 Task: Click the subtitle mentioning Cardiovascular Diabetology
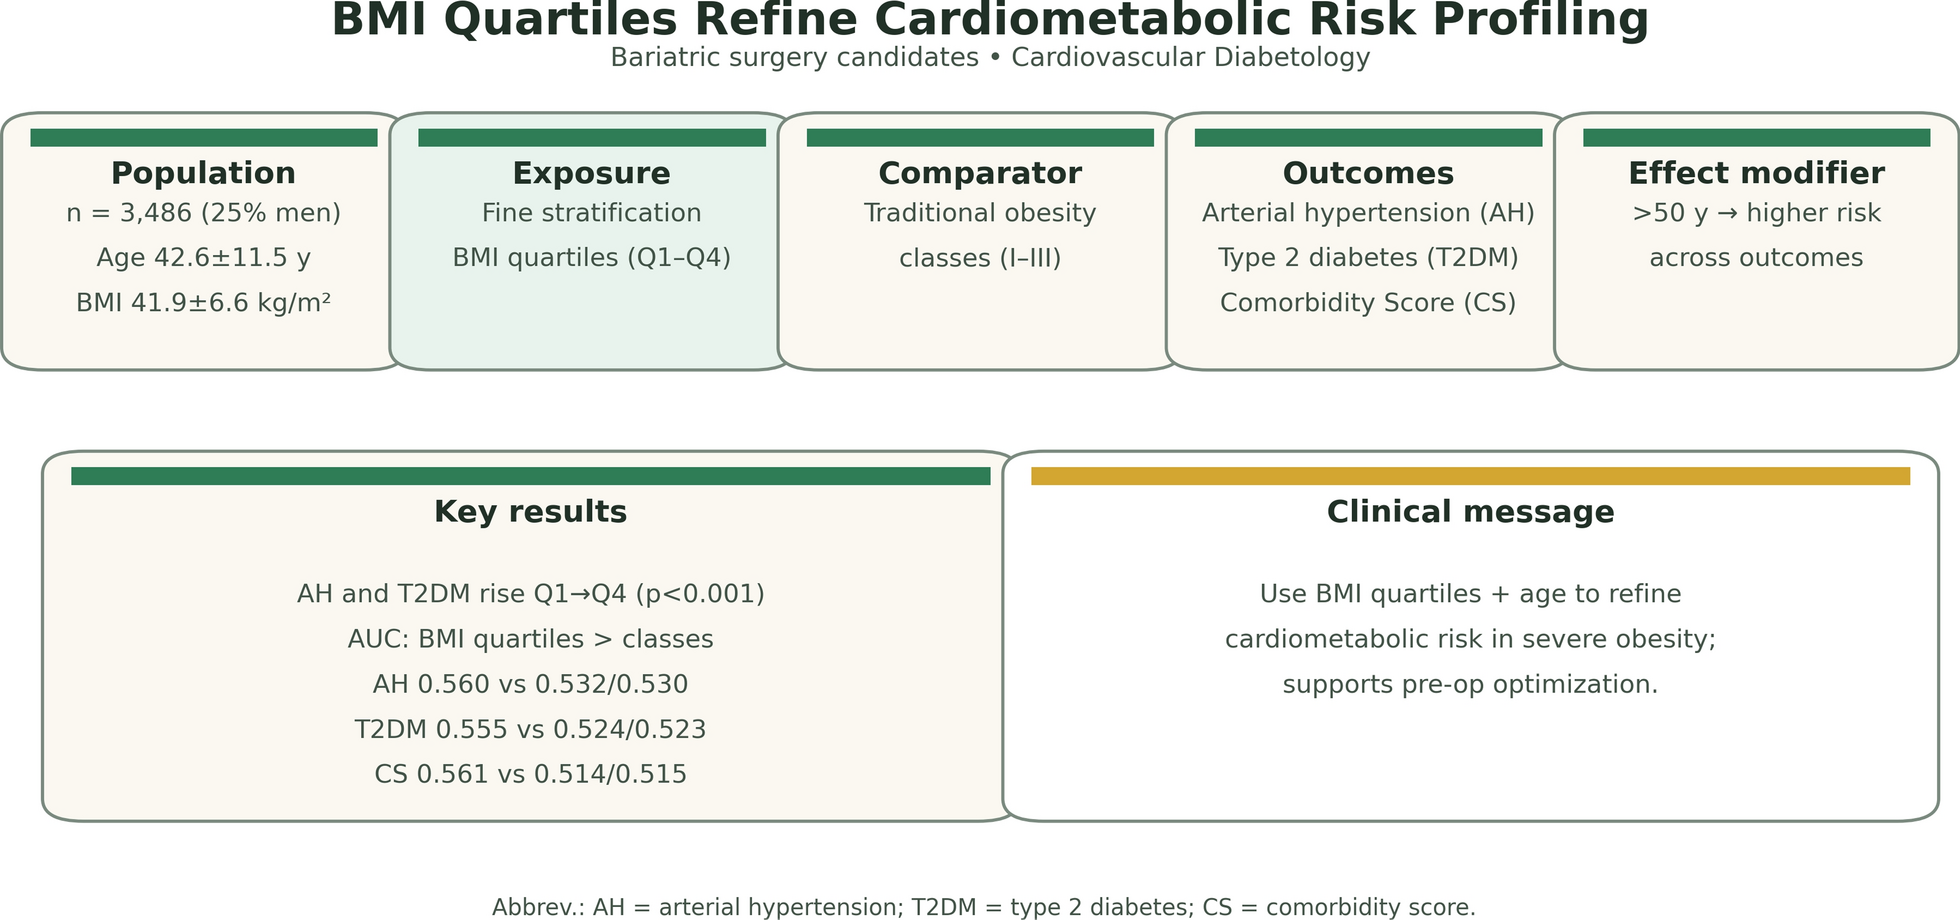point(990,58)
